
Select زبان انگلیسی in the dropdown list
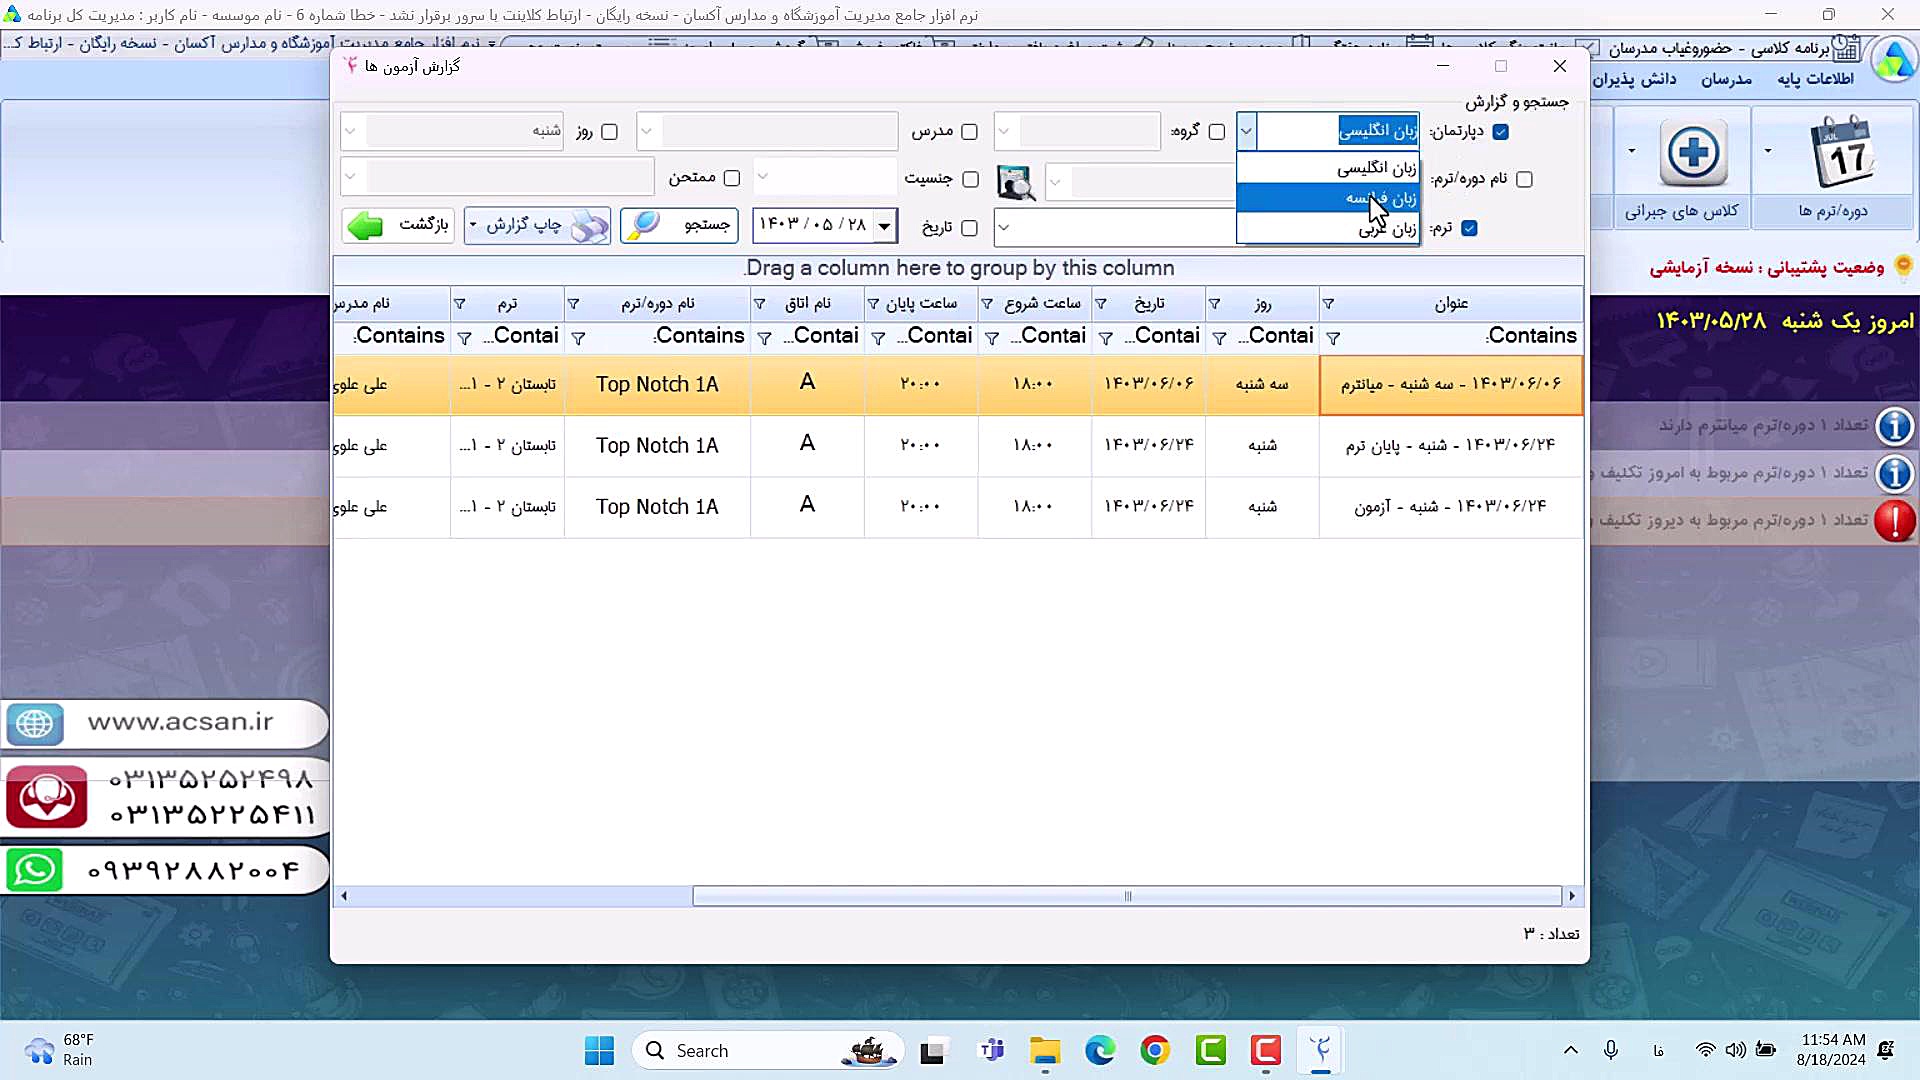(1328, 168)
